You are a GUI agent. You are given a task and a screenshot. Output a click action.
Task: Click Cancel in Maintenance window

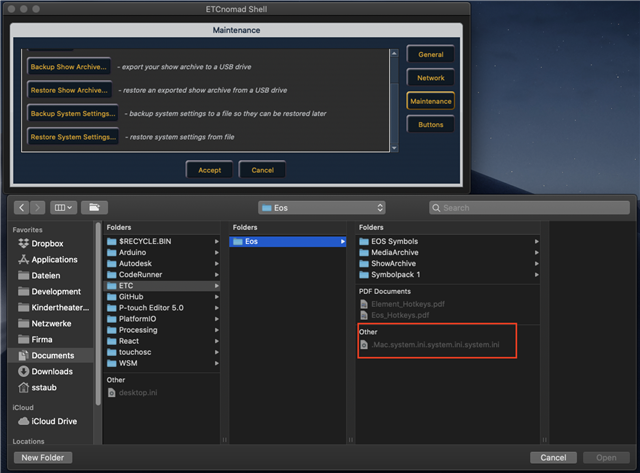click(x=262, y=170)
